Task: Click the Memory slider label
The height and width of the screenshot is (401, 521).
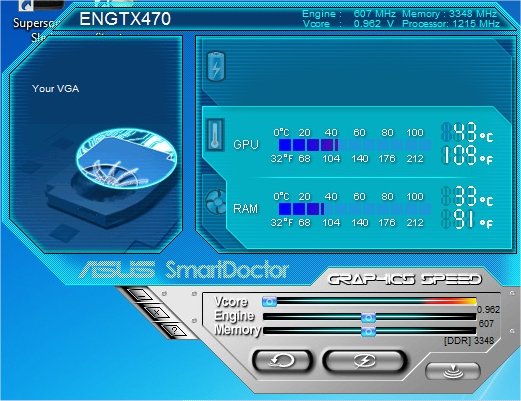Action: click(x=238, y=330)
